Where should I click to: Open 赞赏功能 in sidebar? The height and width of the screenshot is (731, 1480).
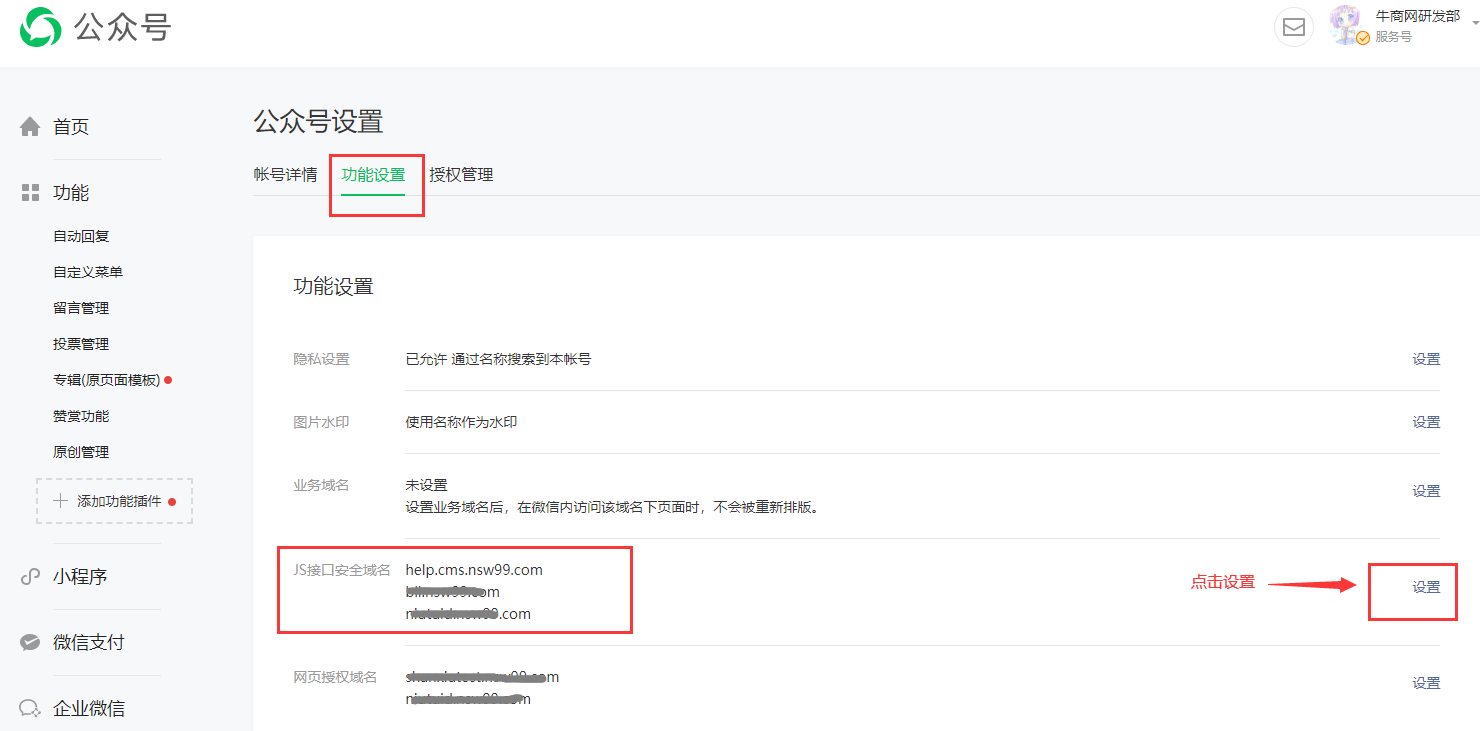(81, 416)
